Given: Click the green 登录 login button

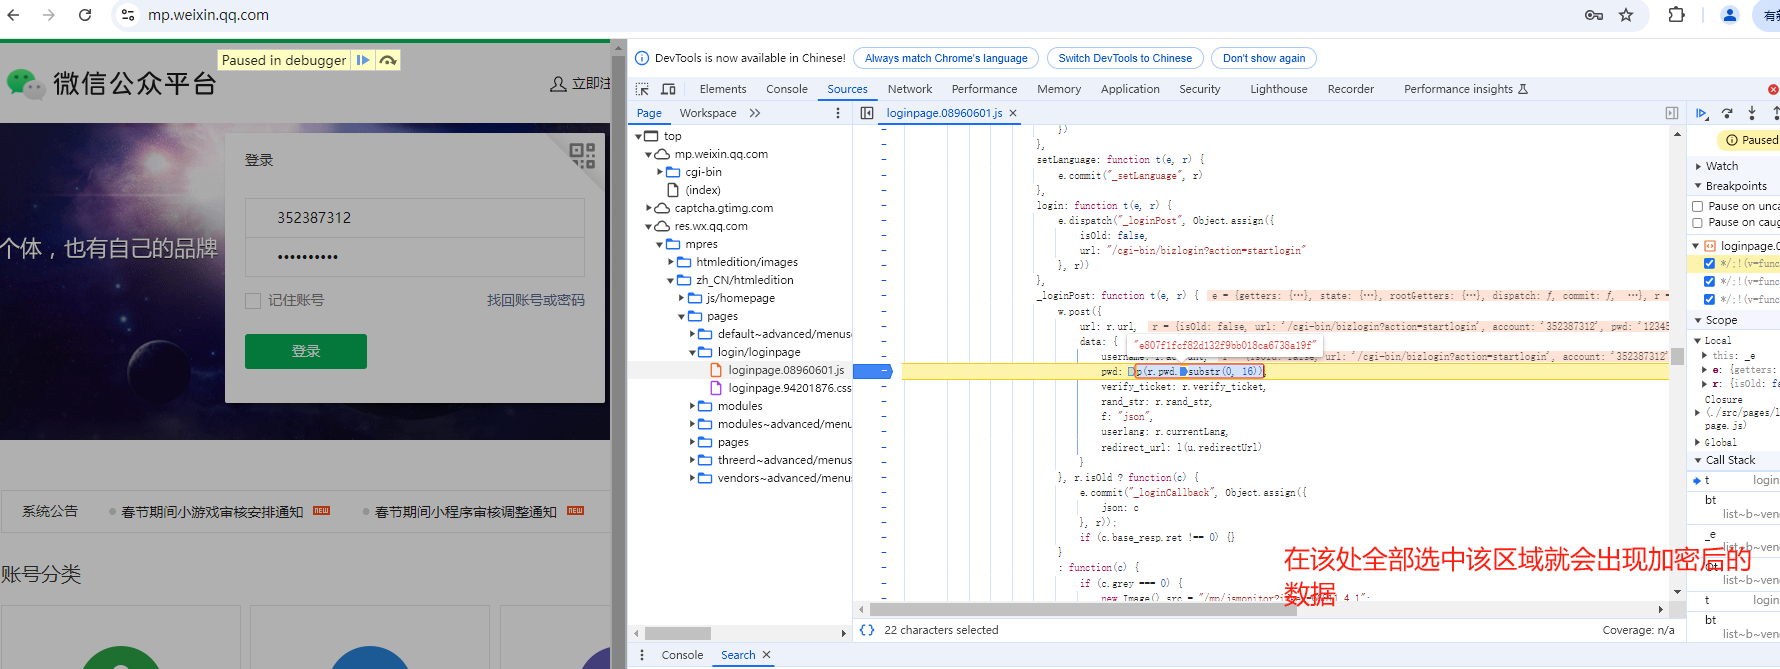Looking at the screenshot, I should (x=306, y=351).
